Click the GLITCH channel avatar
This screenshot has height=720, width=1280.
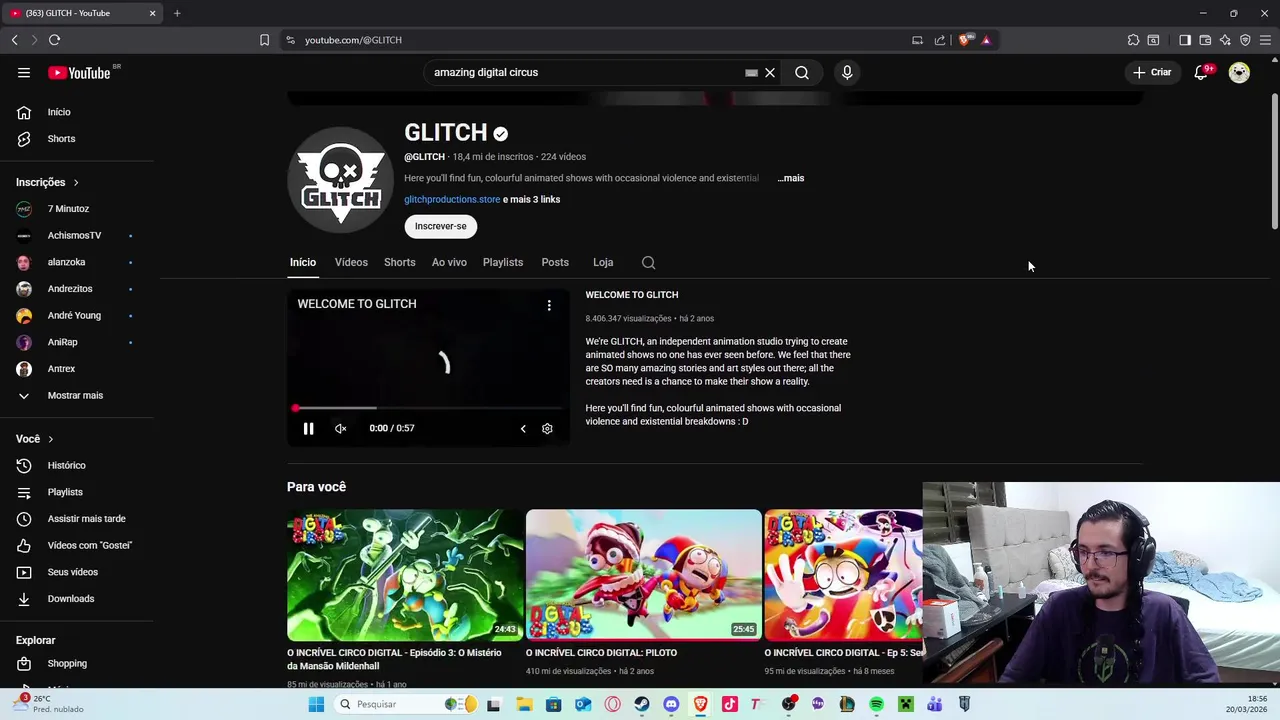click(x=340, y=180)
